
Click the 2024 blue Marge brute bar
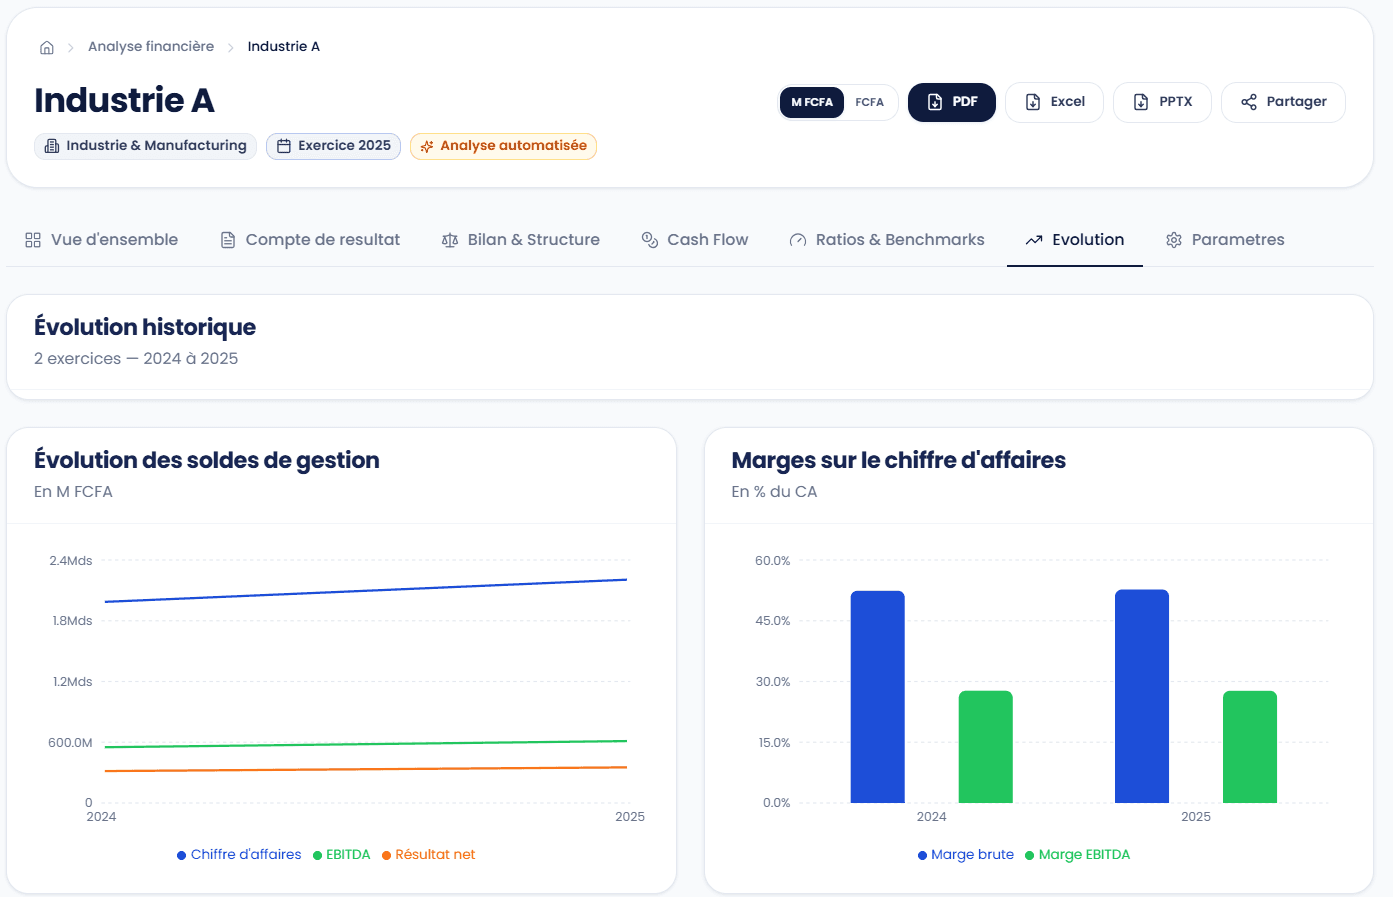[x=878, y=697]
